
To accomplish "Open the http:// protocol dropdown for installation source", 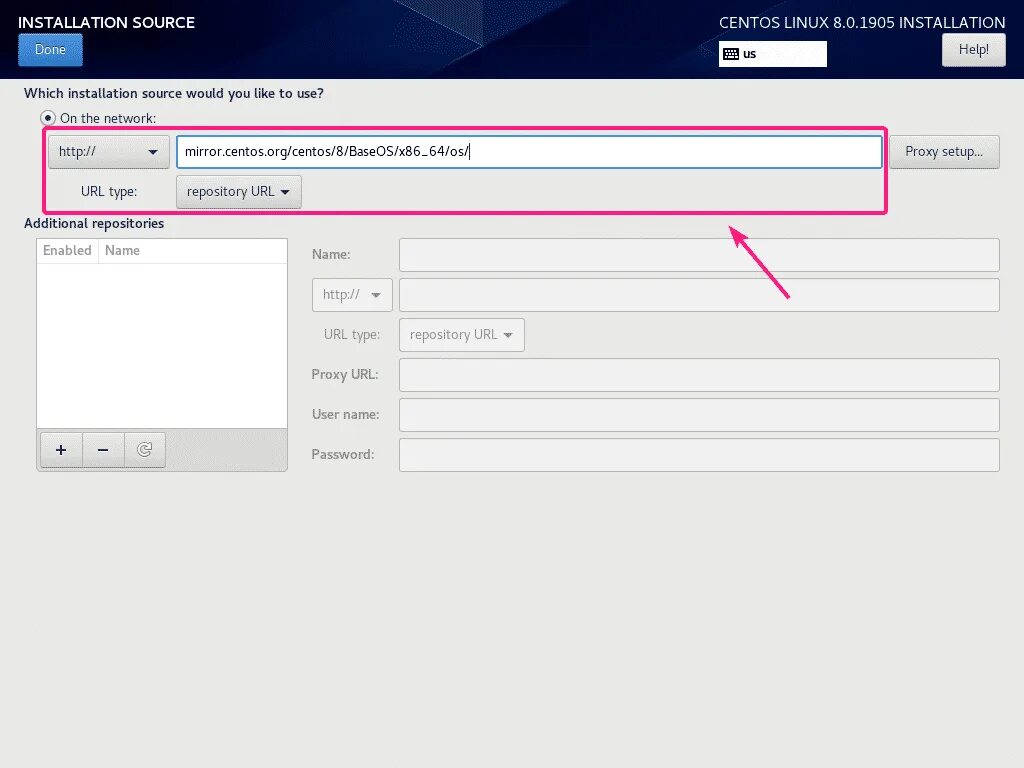I will (x=108, y=152).
